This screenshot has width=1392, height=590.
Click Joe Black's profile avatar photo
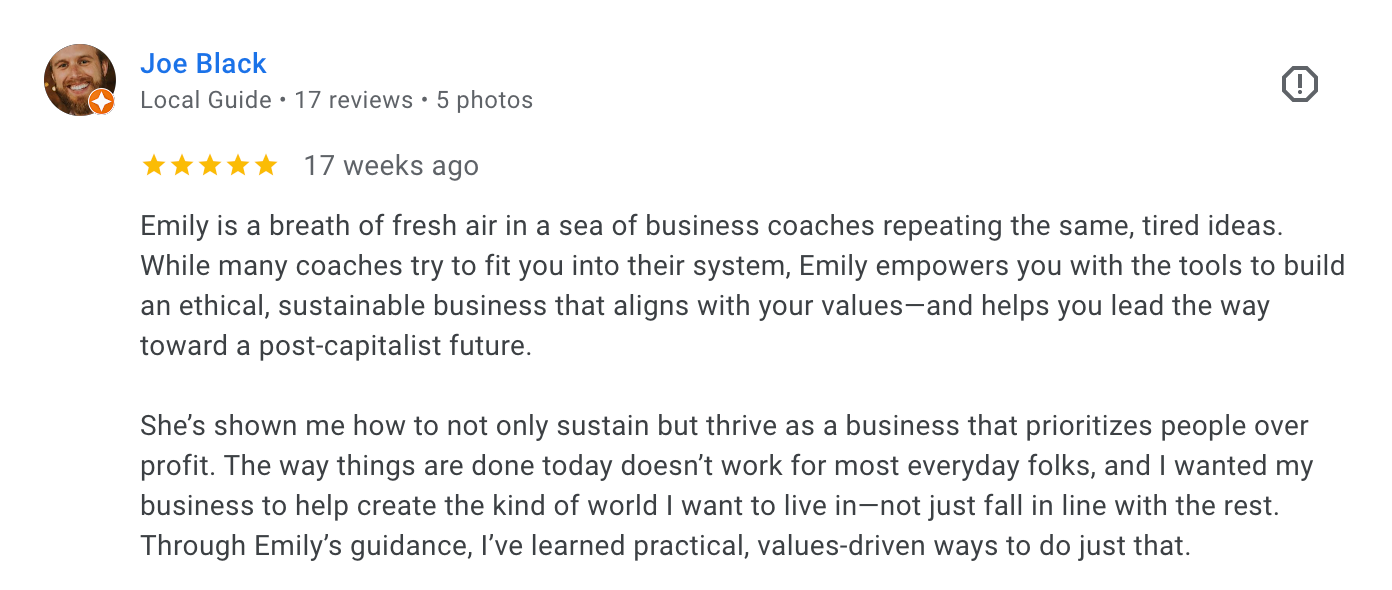click(80, 80)
